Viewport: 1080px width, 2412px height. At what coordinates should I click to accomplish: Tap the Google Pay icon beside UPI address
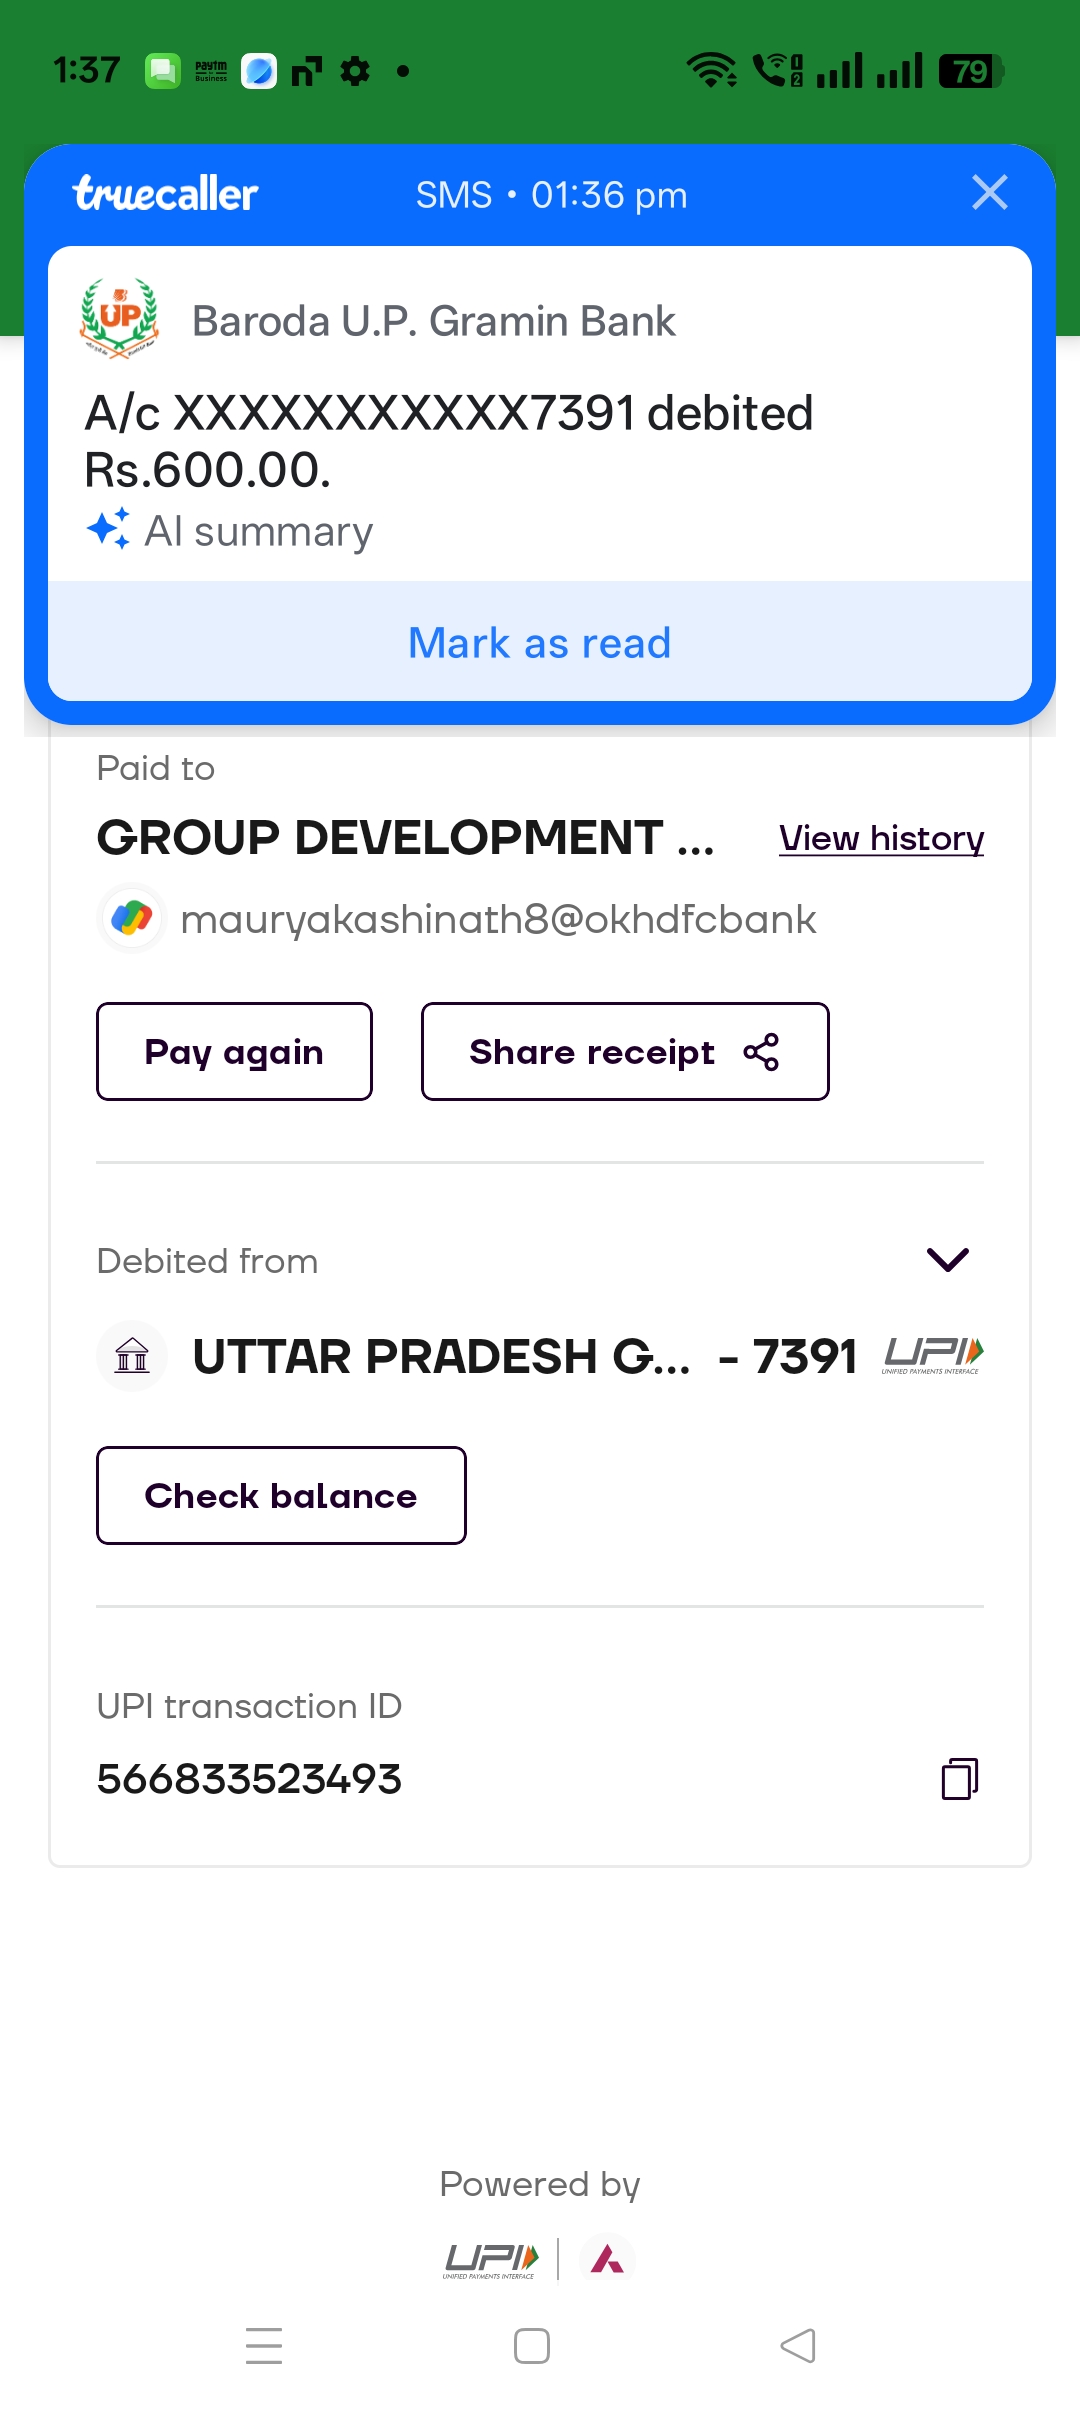132,918
